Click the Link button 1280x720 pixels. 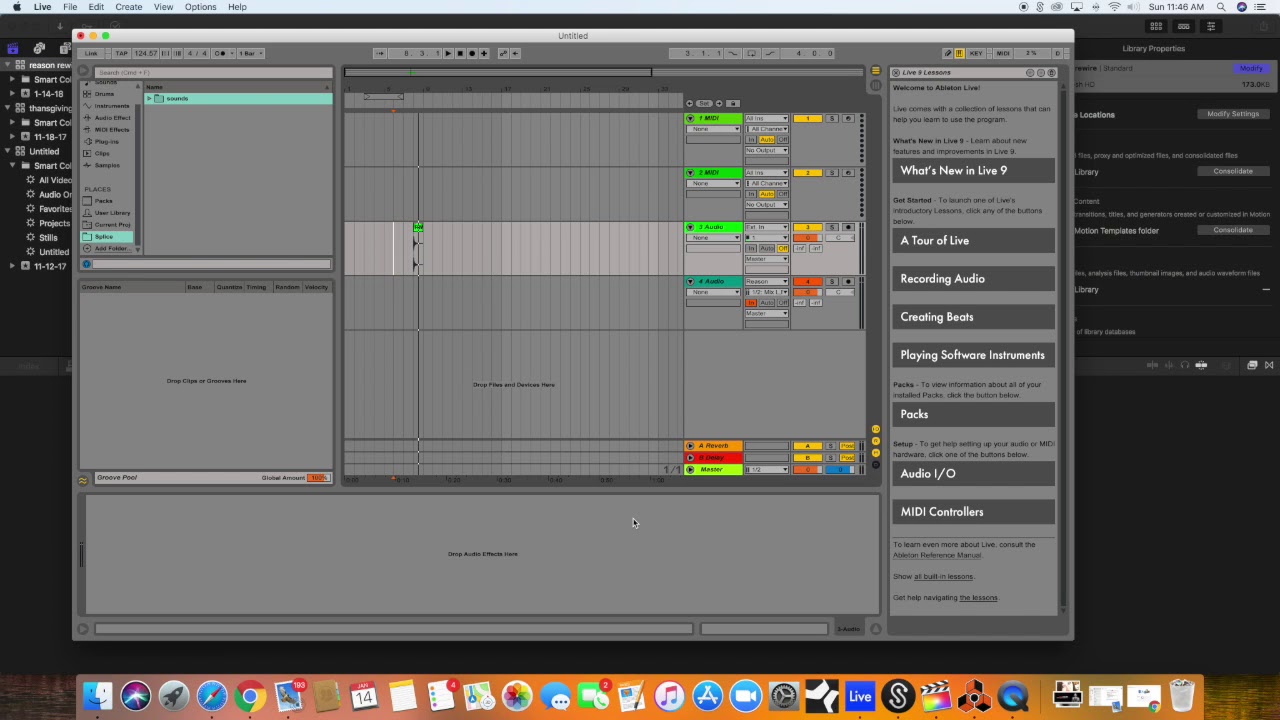92,53
